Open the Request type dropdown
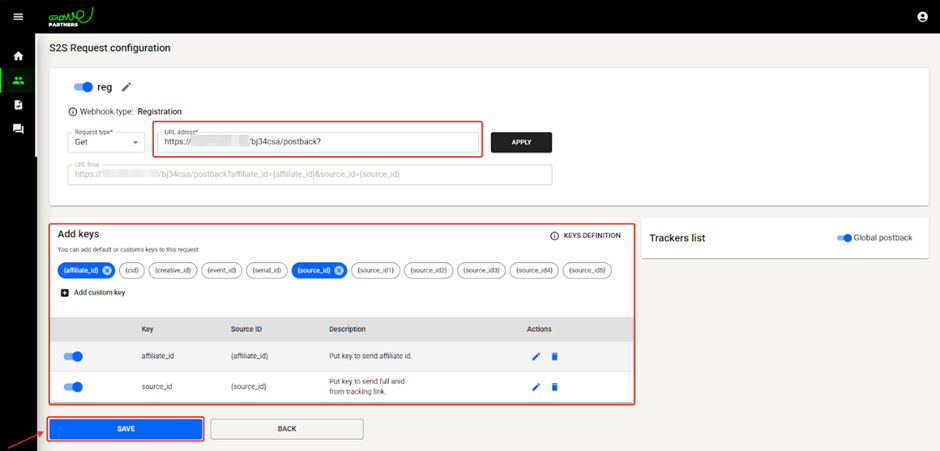This screenshot has height=451, width=940. pyautogui.click(x=106, y=142)
